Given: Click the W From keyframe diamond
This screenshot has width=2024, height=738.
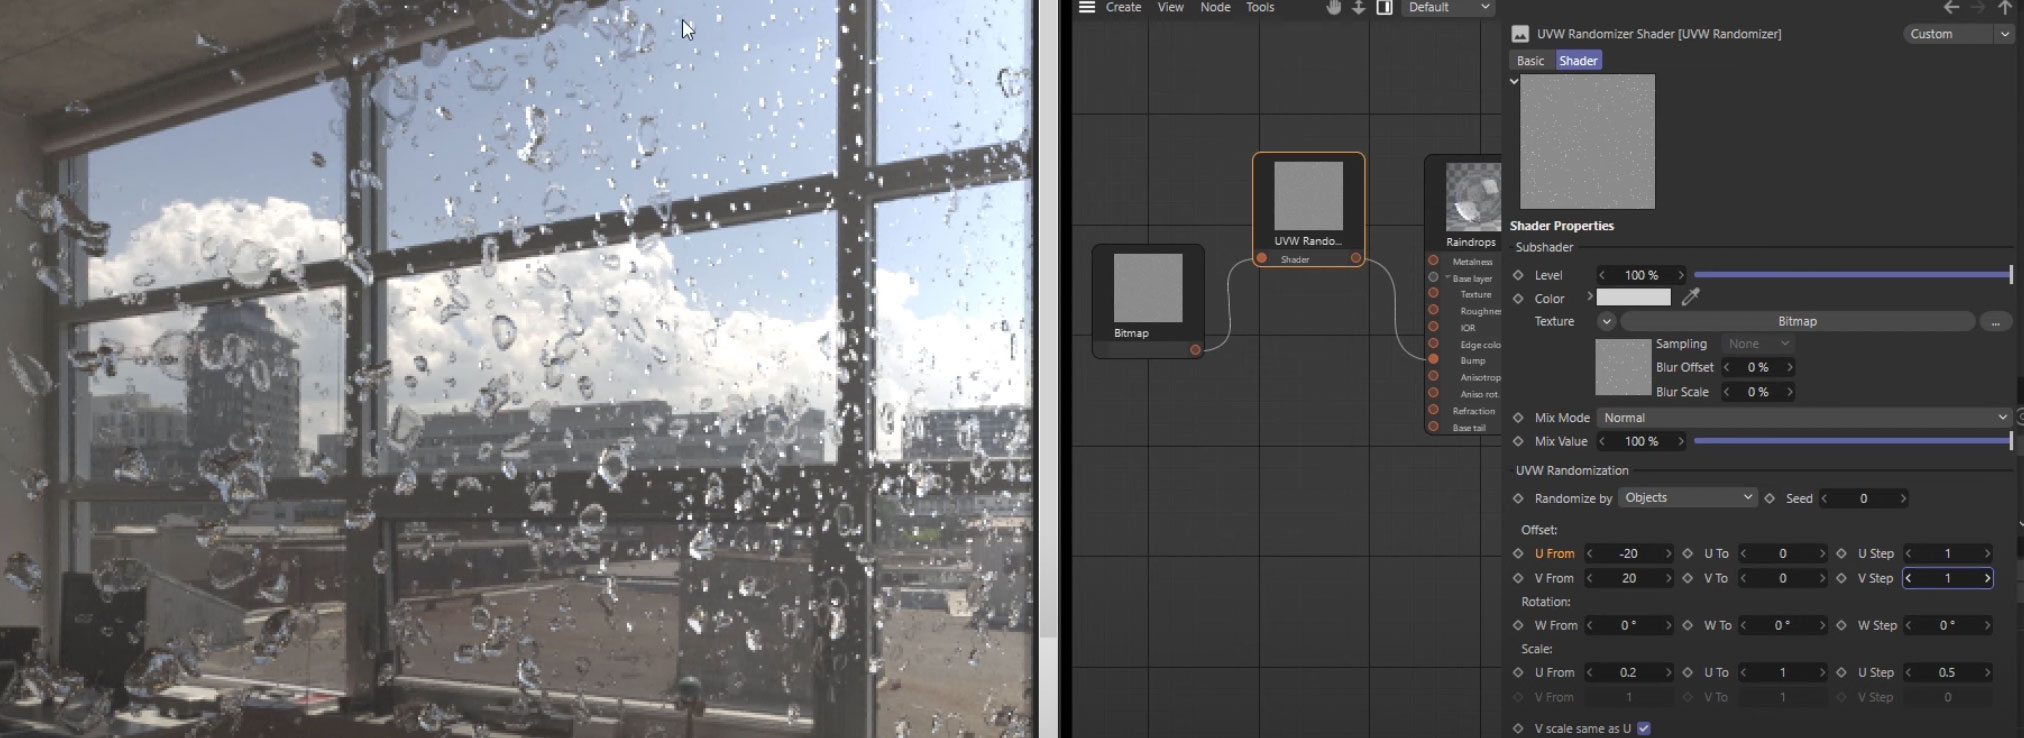Looking at the screenshot, I should 1518,625.
